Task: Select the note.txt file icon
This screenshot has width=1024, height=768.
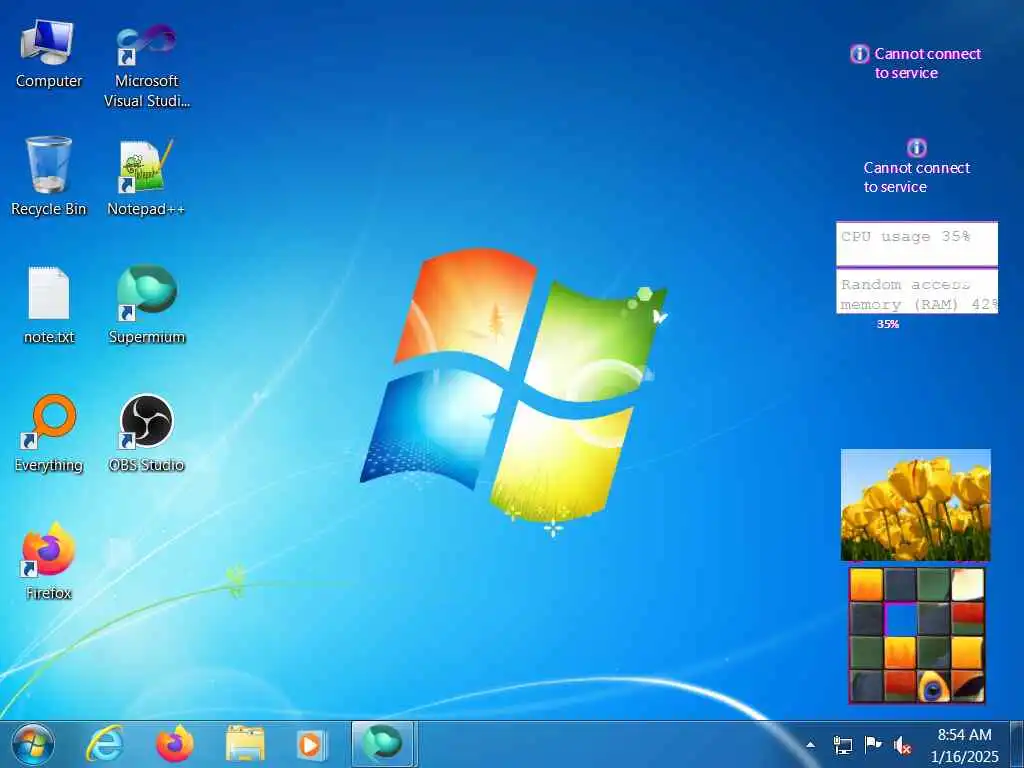Action: (x=48, y=305)
